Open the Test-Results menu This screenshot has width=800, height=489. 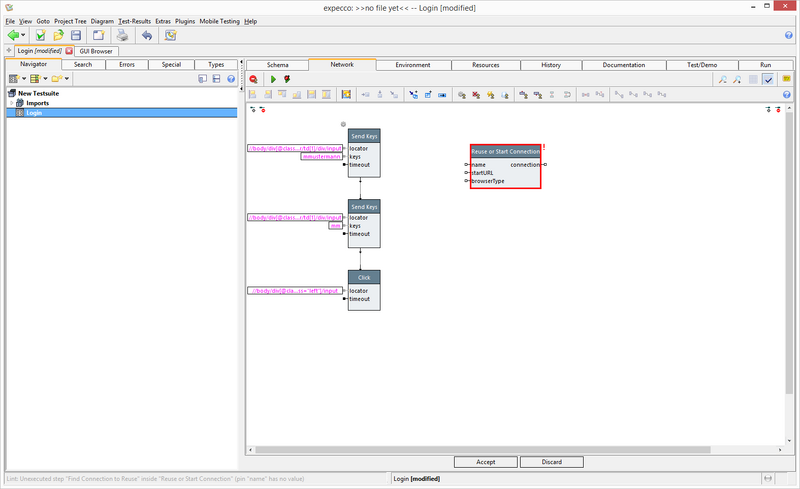[x=135, y=20]
